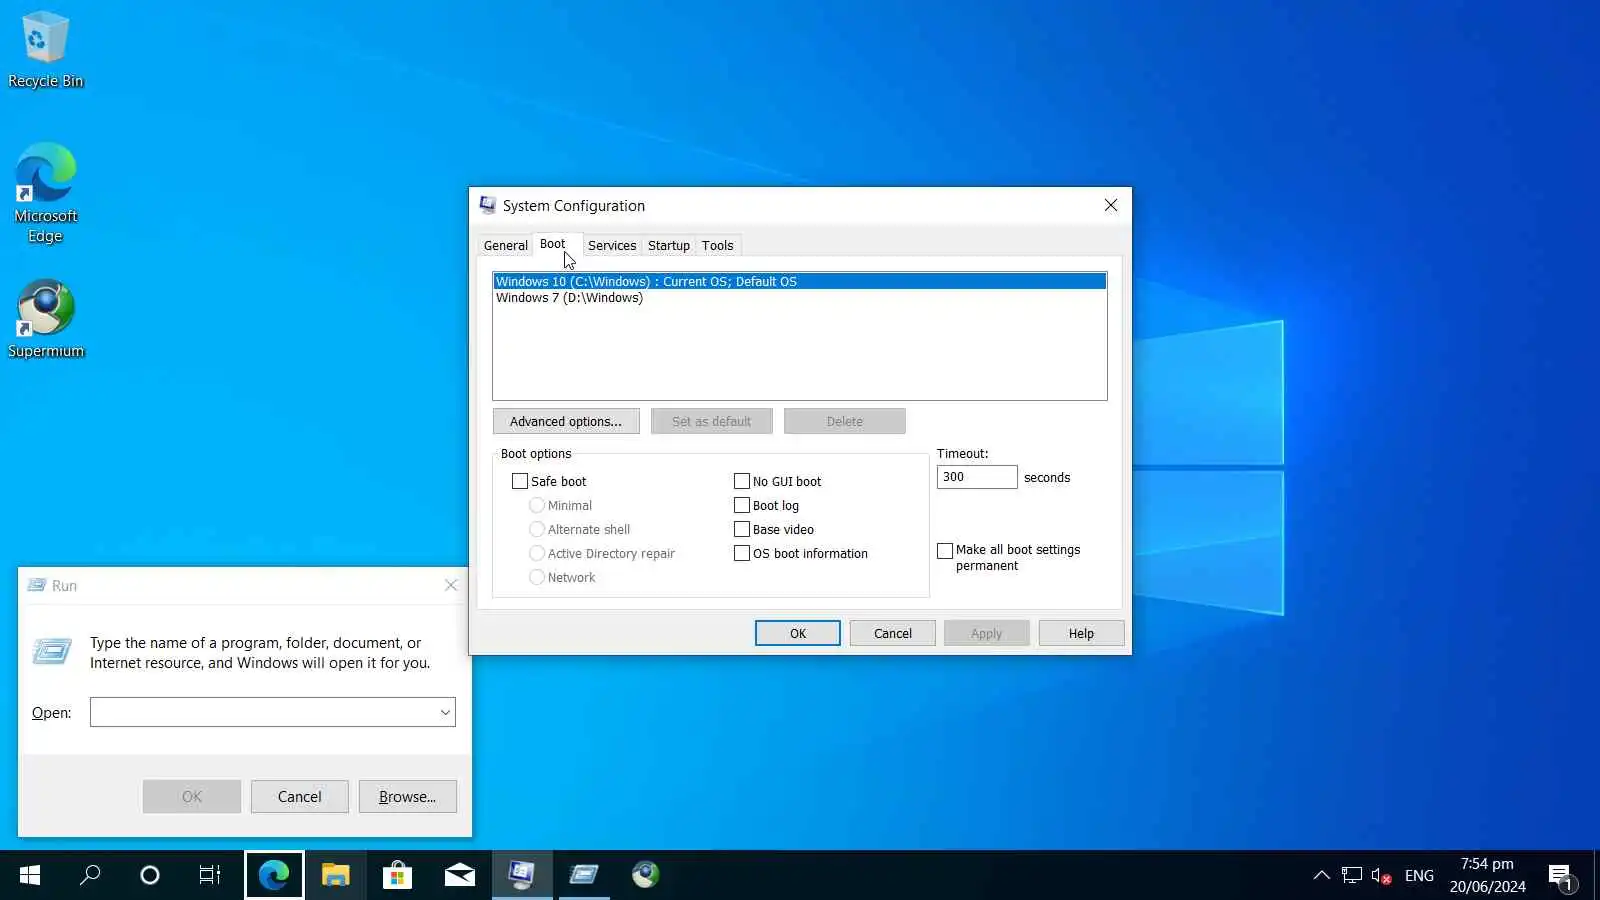The width and height of the screenshot is (1600, 900).
Task: Open Cortana circle on the taskbar
Action: pyautogui.click(x=150, y=875)
